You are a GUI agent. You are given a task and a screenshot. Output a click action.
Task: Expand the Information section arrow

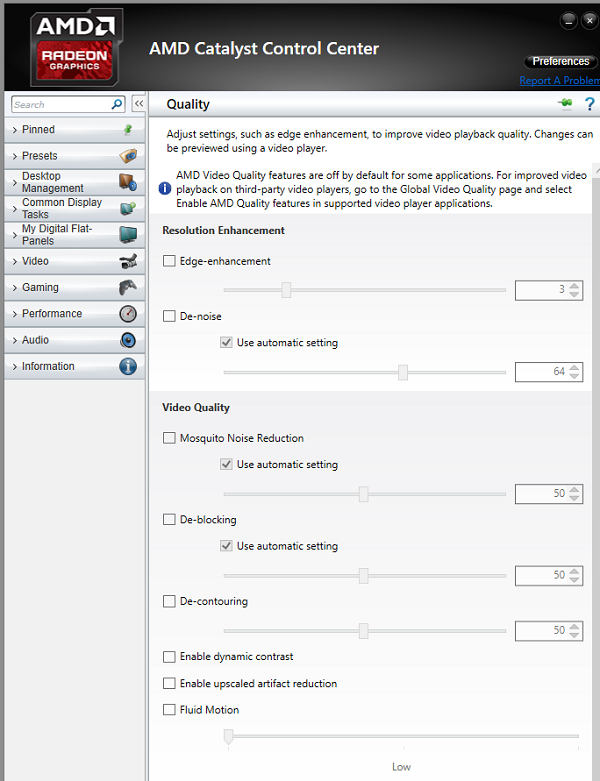coord(14,367)
